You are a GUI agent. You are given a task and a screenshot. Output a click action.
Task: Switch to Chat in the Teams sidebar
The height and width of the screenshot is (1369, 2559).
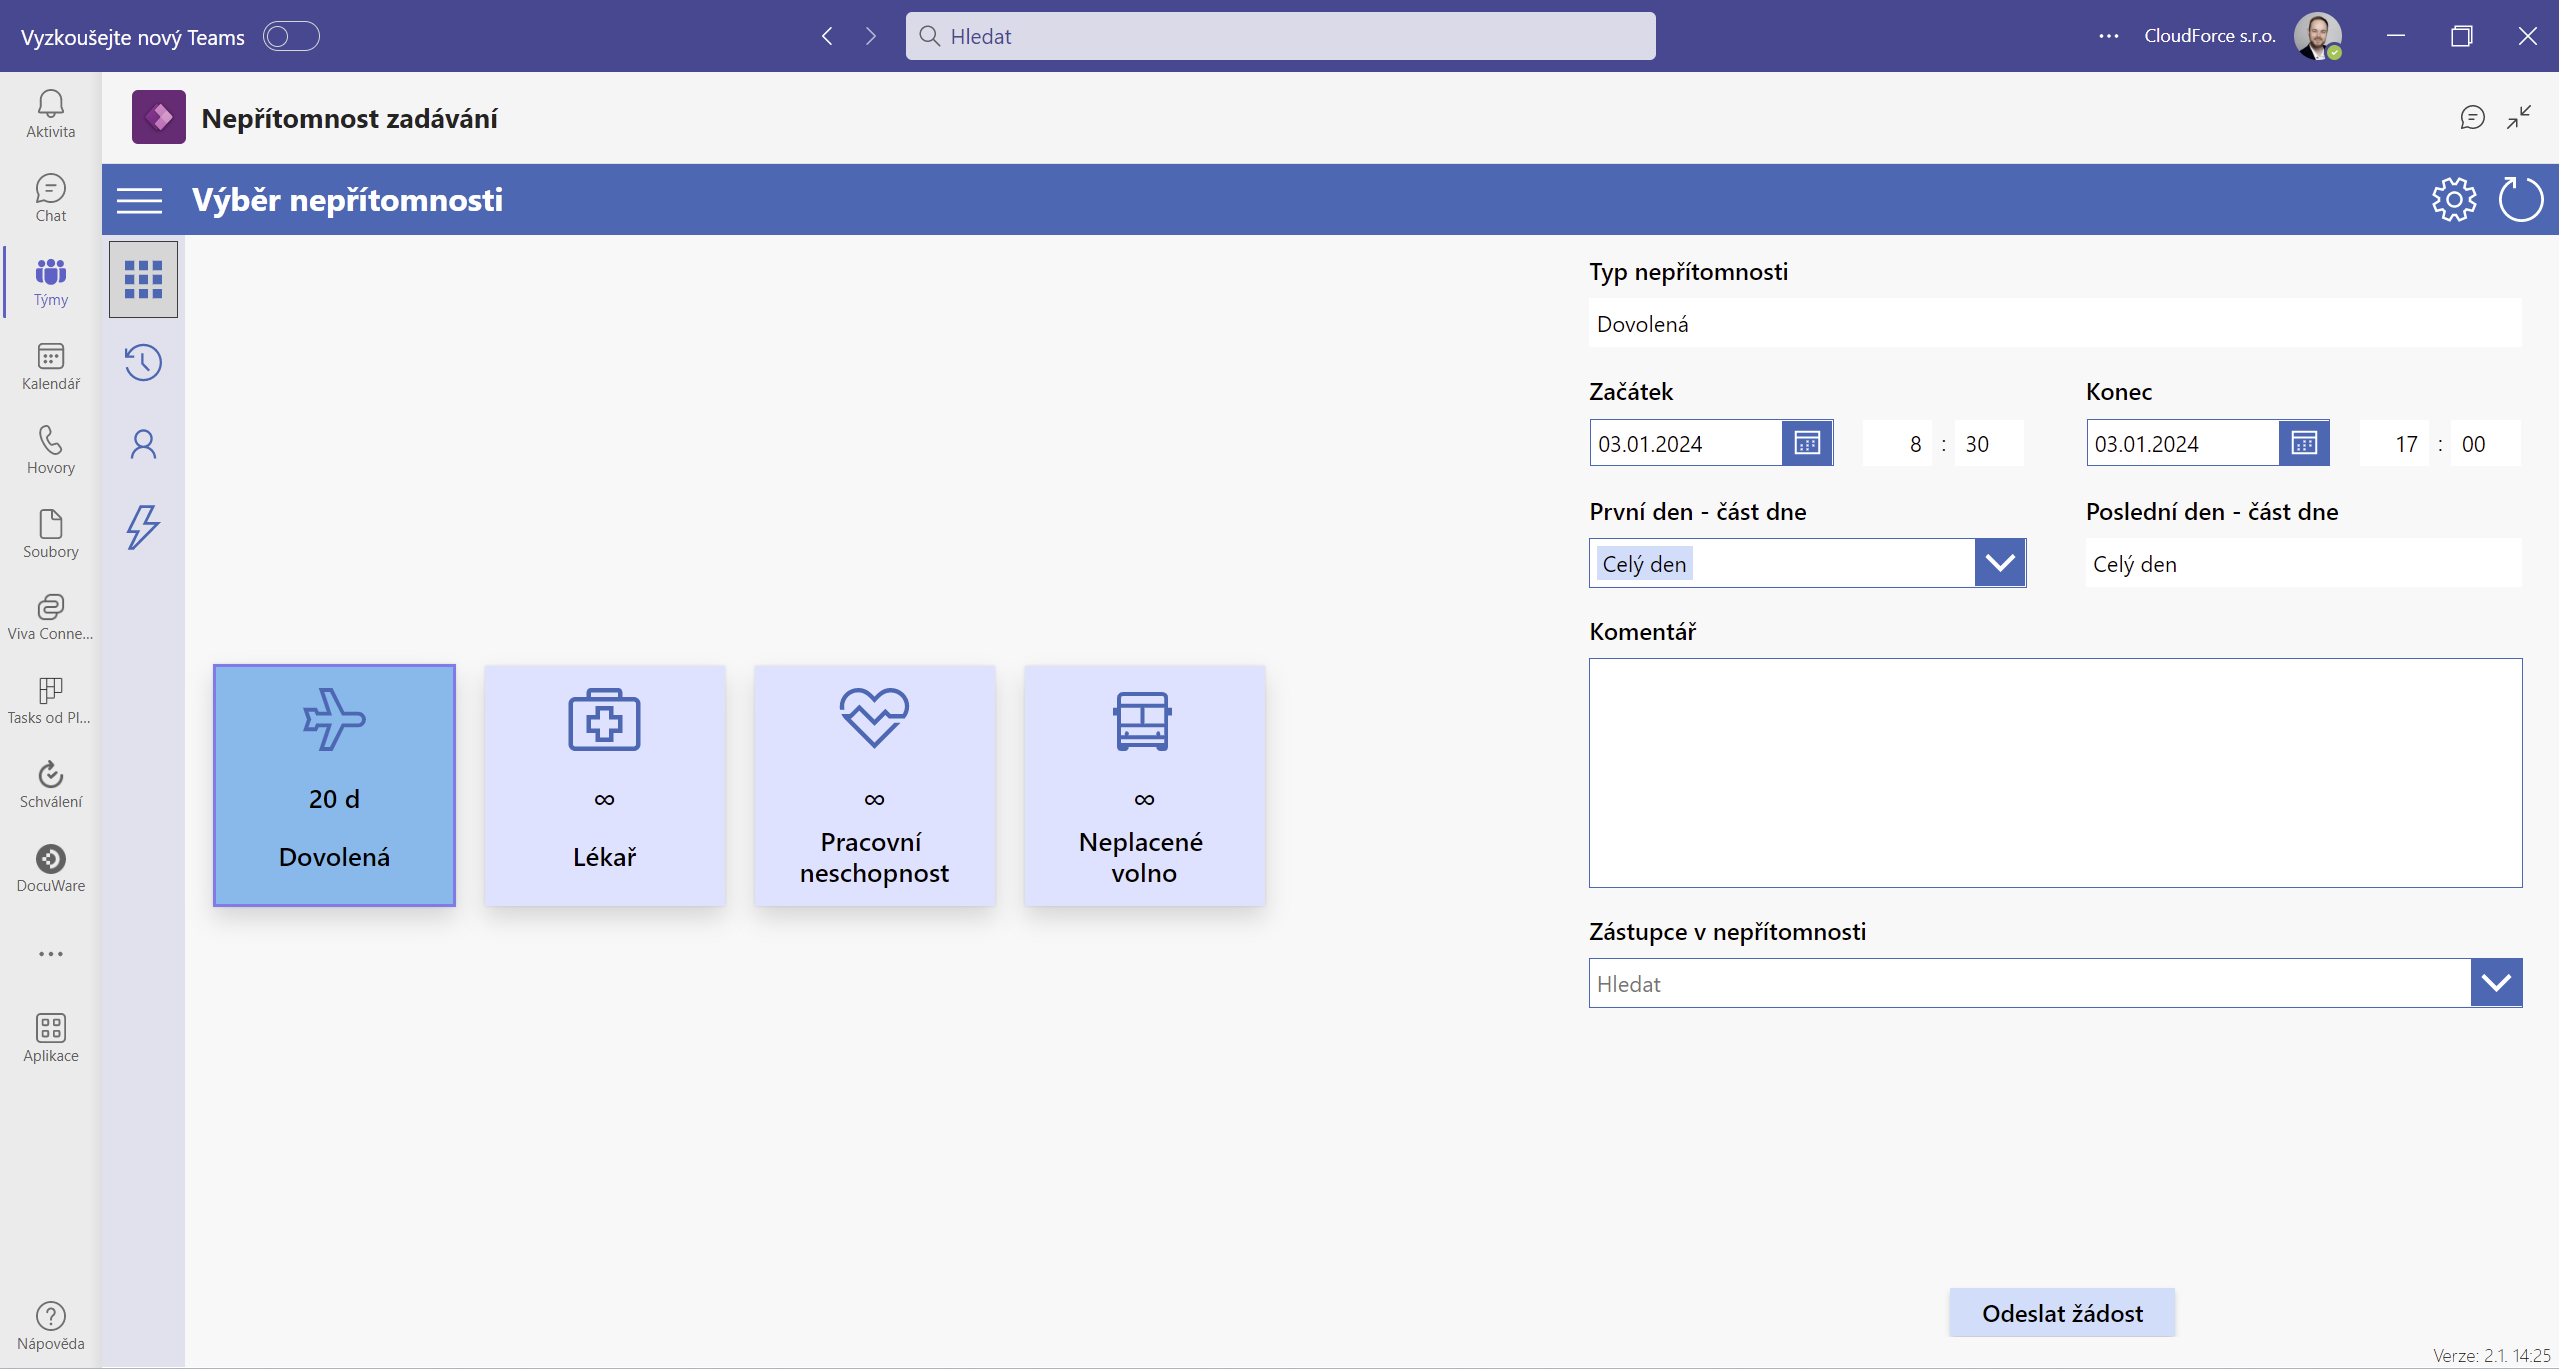pyautogui.click(x=51, y=198)
